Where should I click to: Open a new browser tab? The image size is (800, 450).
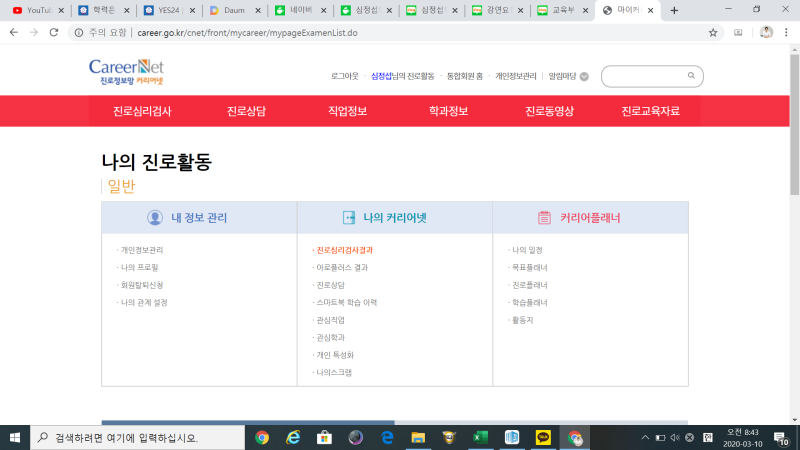(x=674, y=10)
